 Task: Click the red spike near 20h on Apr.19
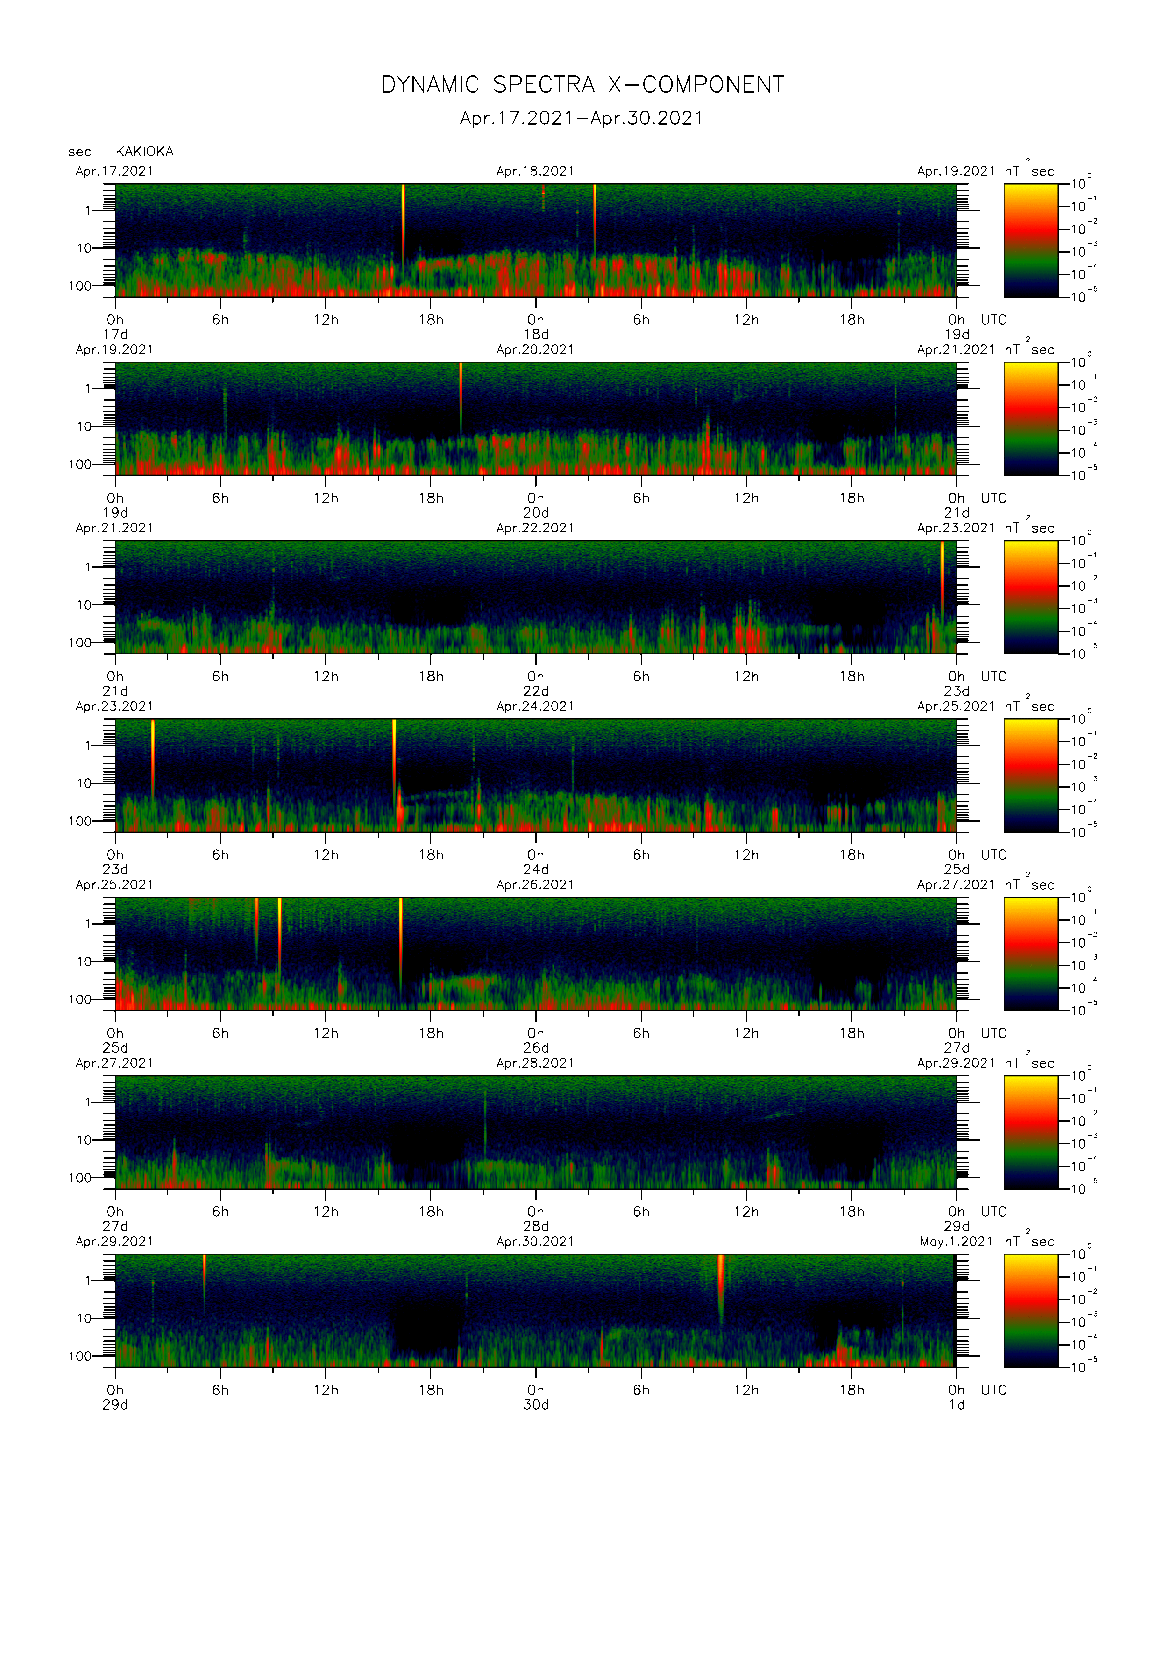pyautogui.click(x=460, y=398)
